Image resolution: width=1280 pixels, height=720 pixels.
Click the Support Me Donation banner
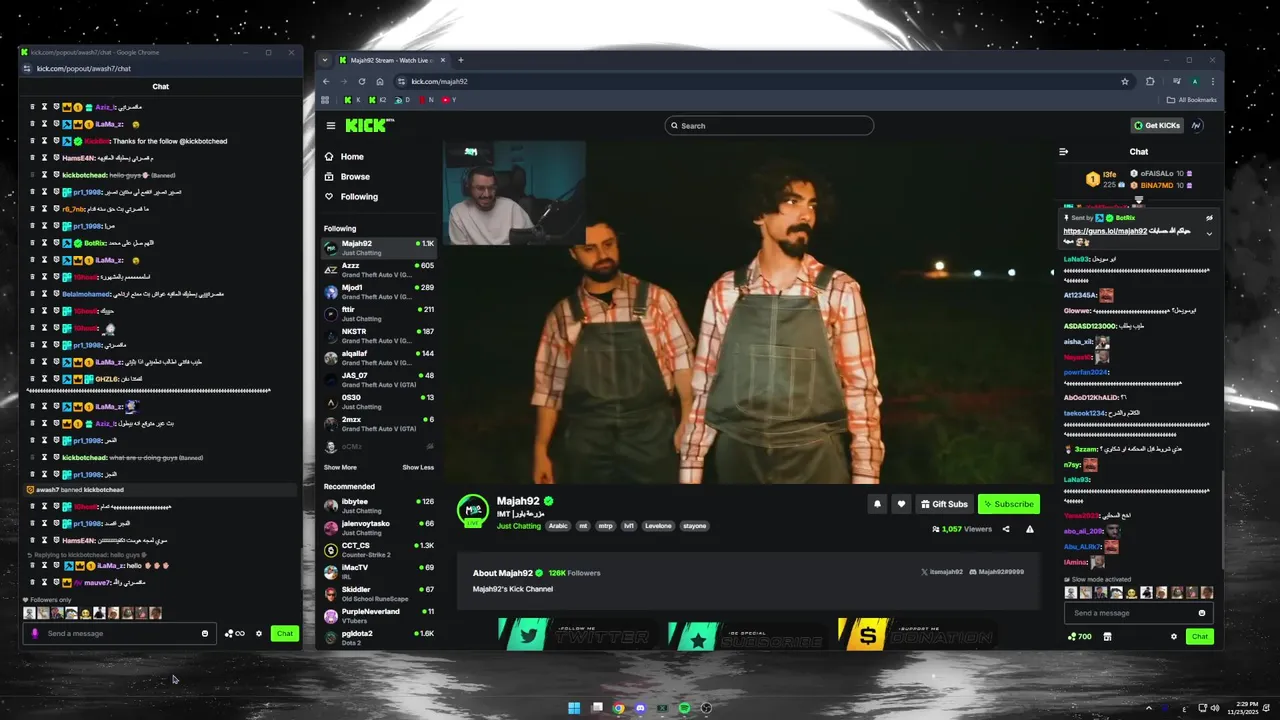tap(916, 635)
